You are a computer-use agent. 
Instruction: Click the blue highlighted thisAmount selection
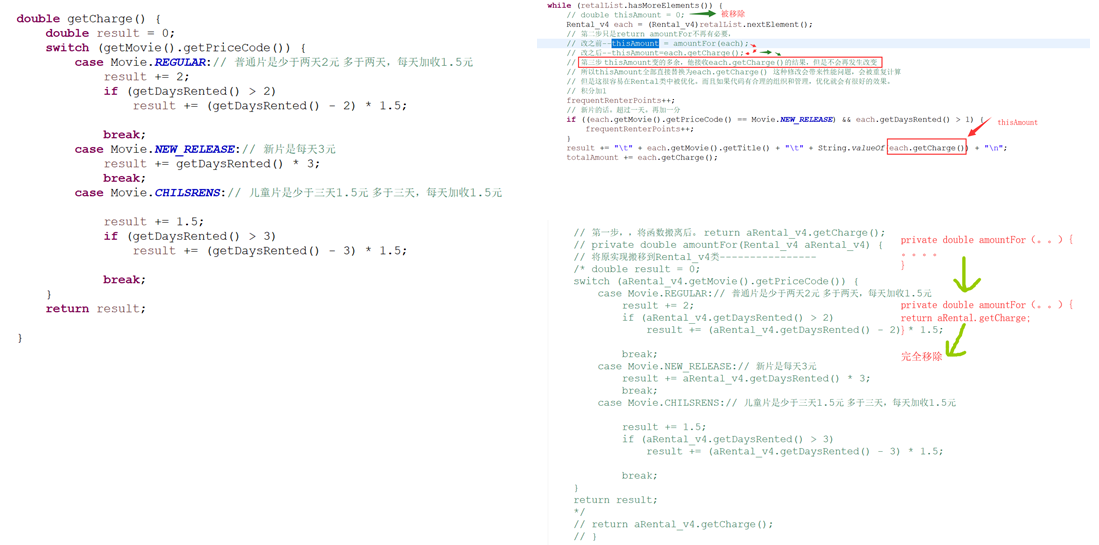pyautogui.click(x=635, y=44)
